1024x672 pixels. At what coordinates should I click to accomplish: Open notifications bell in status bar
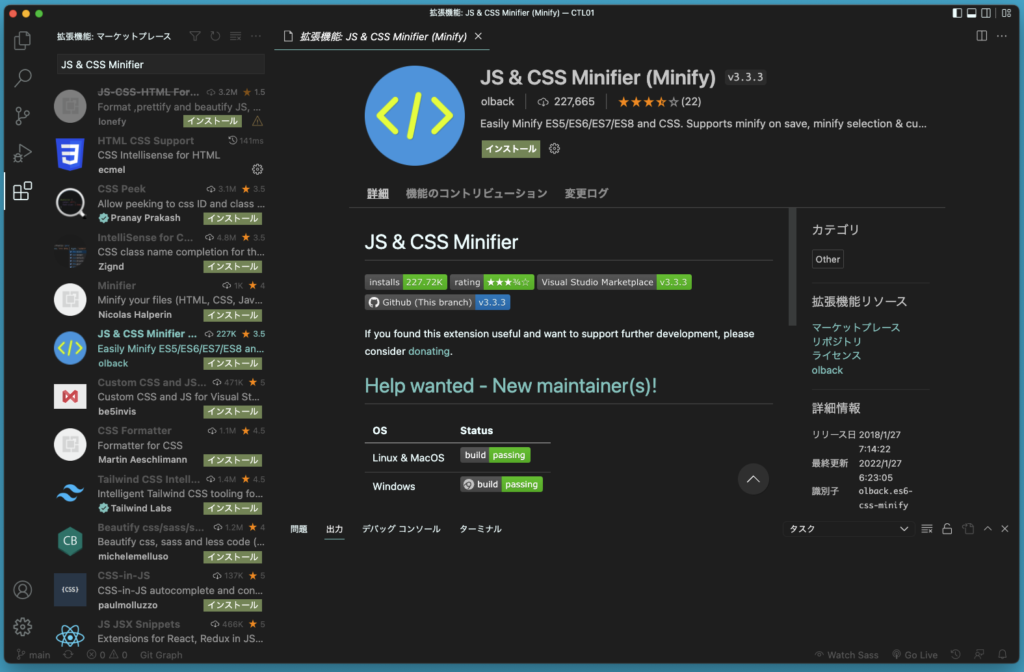tap(1002, 654)
